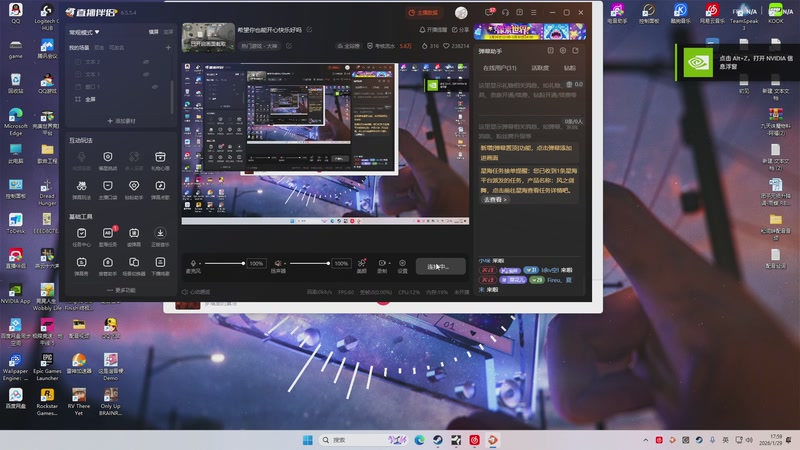This screenshot has width=800, height=450.
Task: Toggle visibility of the 文本 1 source
Action: [x=146, y=74]
